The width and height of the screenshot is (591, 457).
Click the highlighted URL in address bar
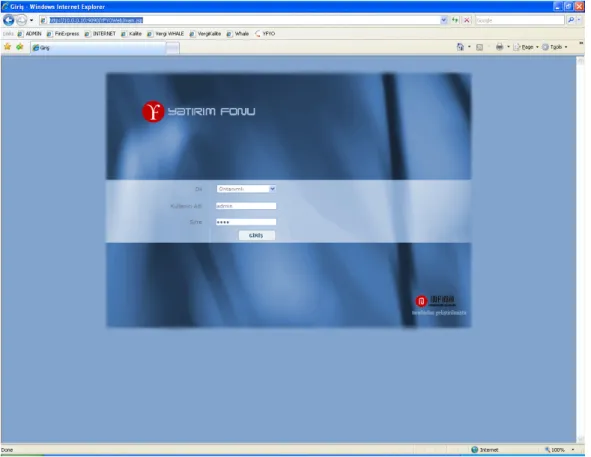(96, 20)
